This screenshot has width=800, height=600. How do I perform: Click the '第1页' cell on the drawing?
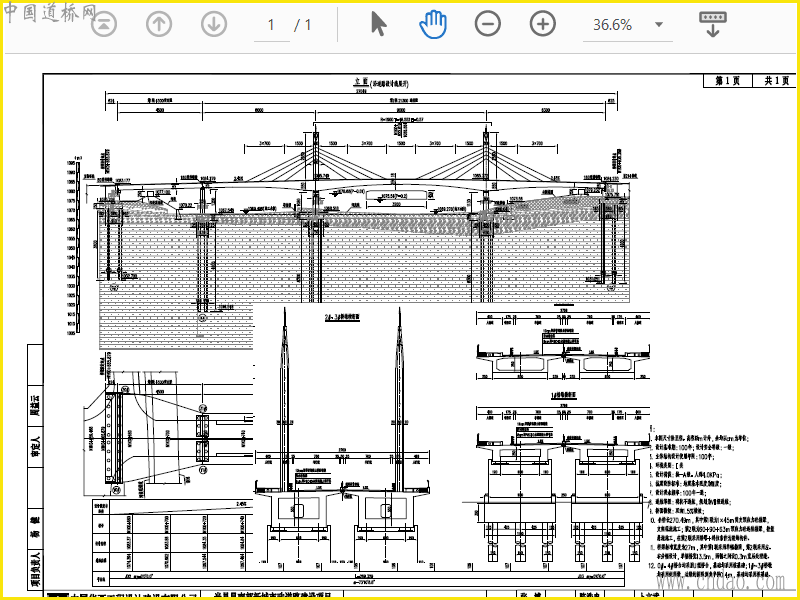(x=728, y=81)
